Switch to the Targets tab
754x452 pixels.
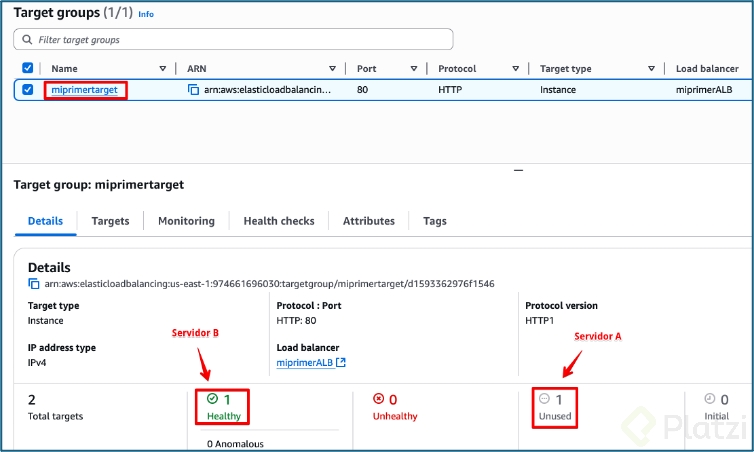coord(110,221)
